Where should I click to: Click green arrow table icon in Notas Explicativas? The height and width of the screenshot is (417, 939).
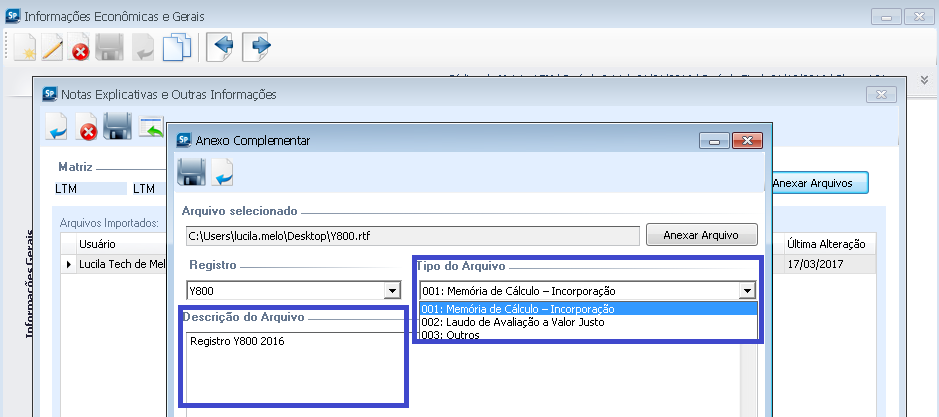(152, 126)
